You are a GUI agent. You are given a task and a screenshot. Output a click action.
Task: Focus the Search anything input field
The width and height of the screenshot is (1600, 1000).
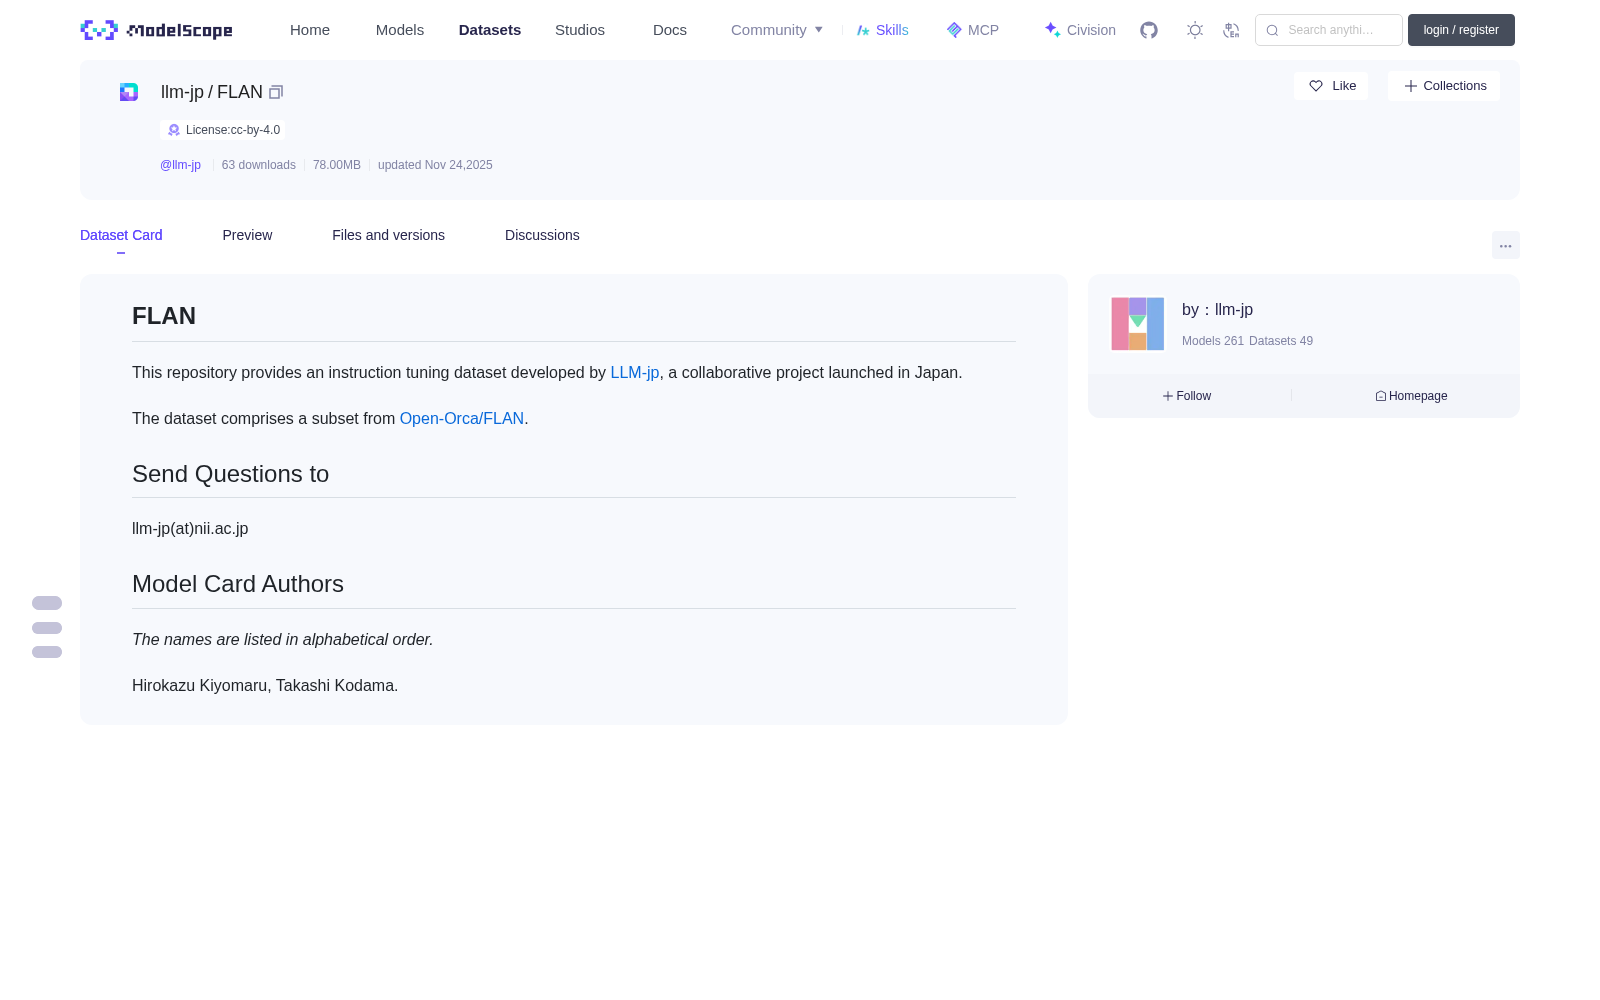click(1329, 30)
